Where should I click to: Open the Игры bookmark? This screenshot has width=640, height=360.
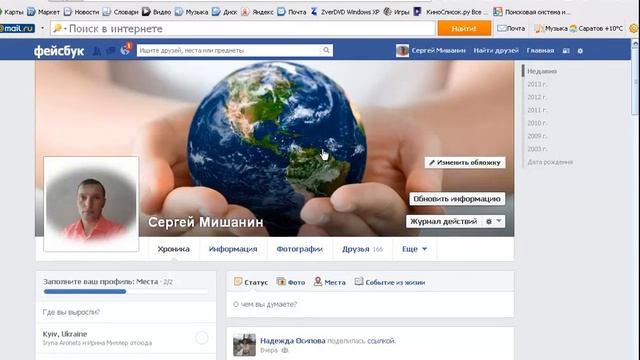(x=397, y=12)
